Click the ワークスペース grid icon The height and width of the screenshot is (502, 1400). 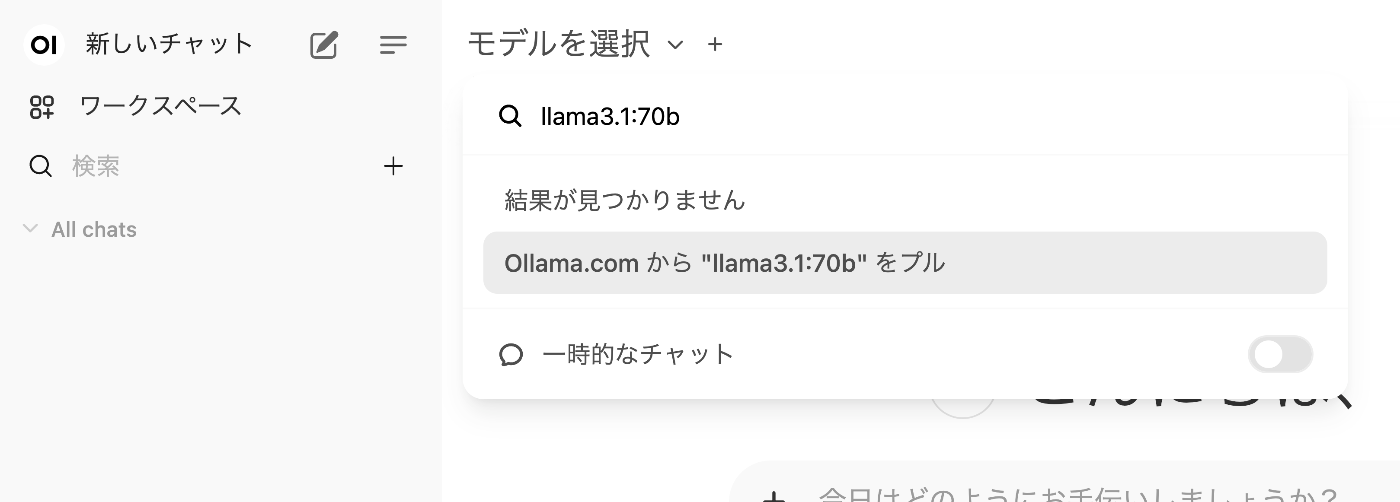tap(41, 107)
